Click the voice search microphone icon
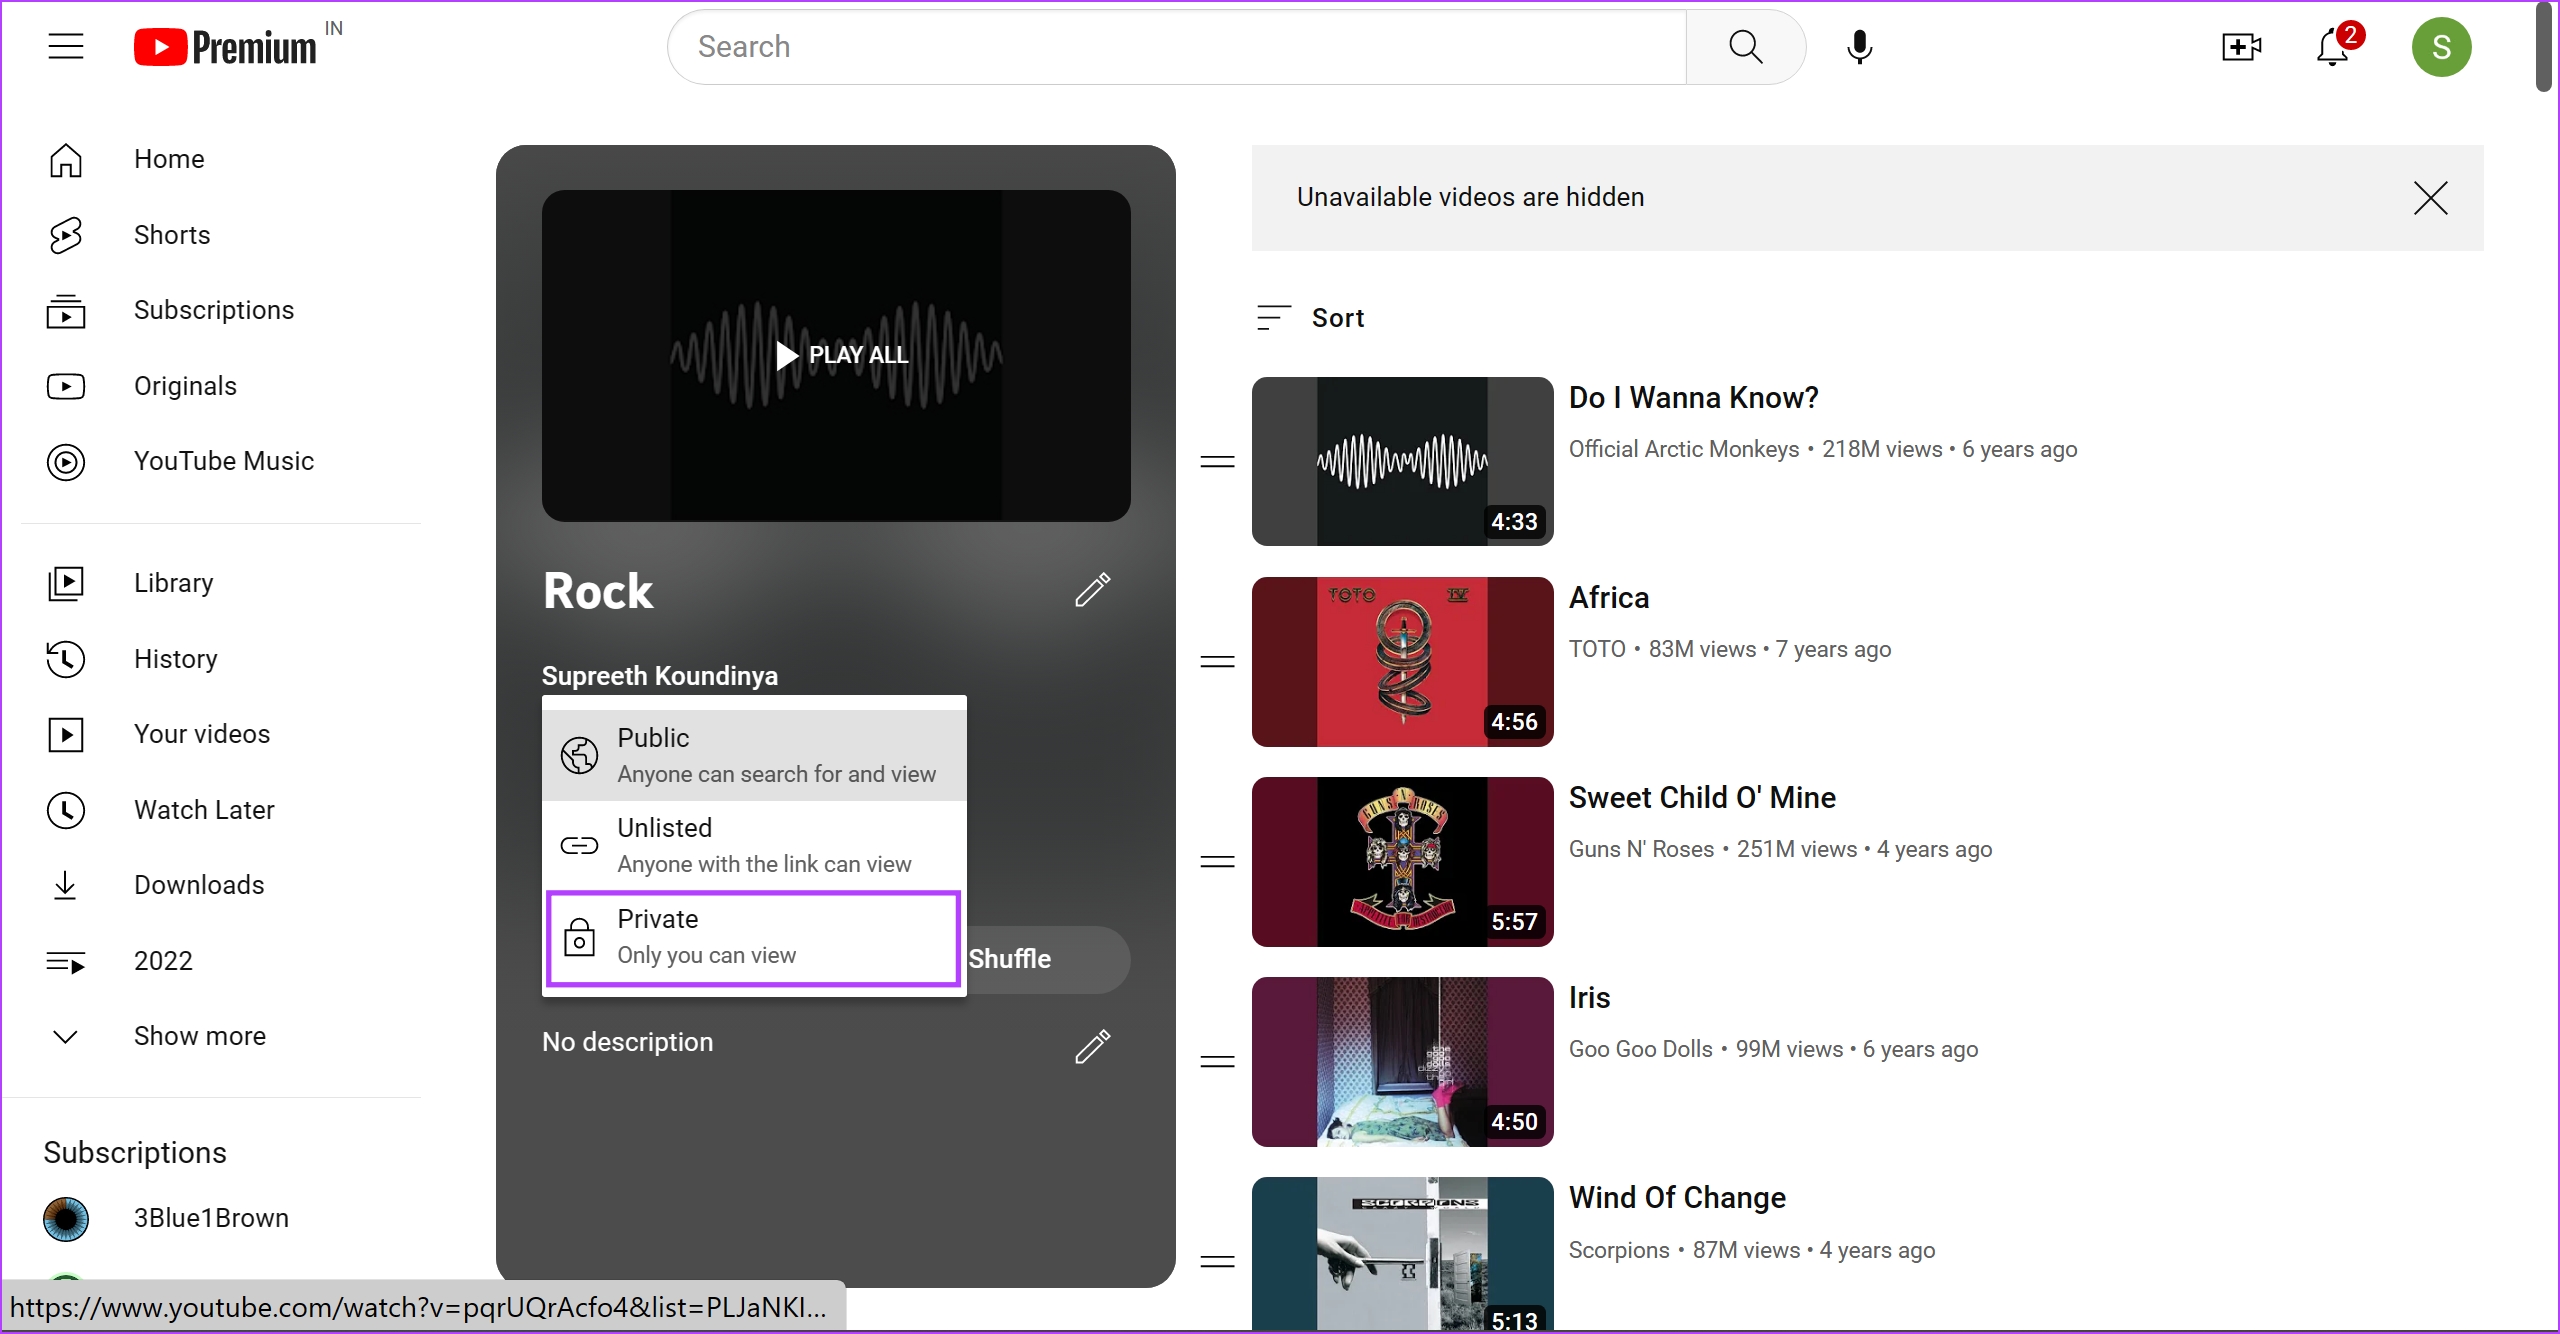Image resolution: width=2560 pixels, height=1334 pixels. [1859, 47]
